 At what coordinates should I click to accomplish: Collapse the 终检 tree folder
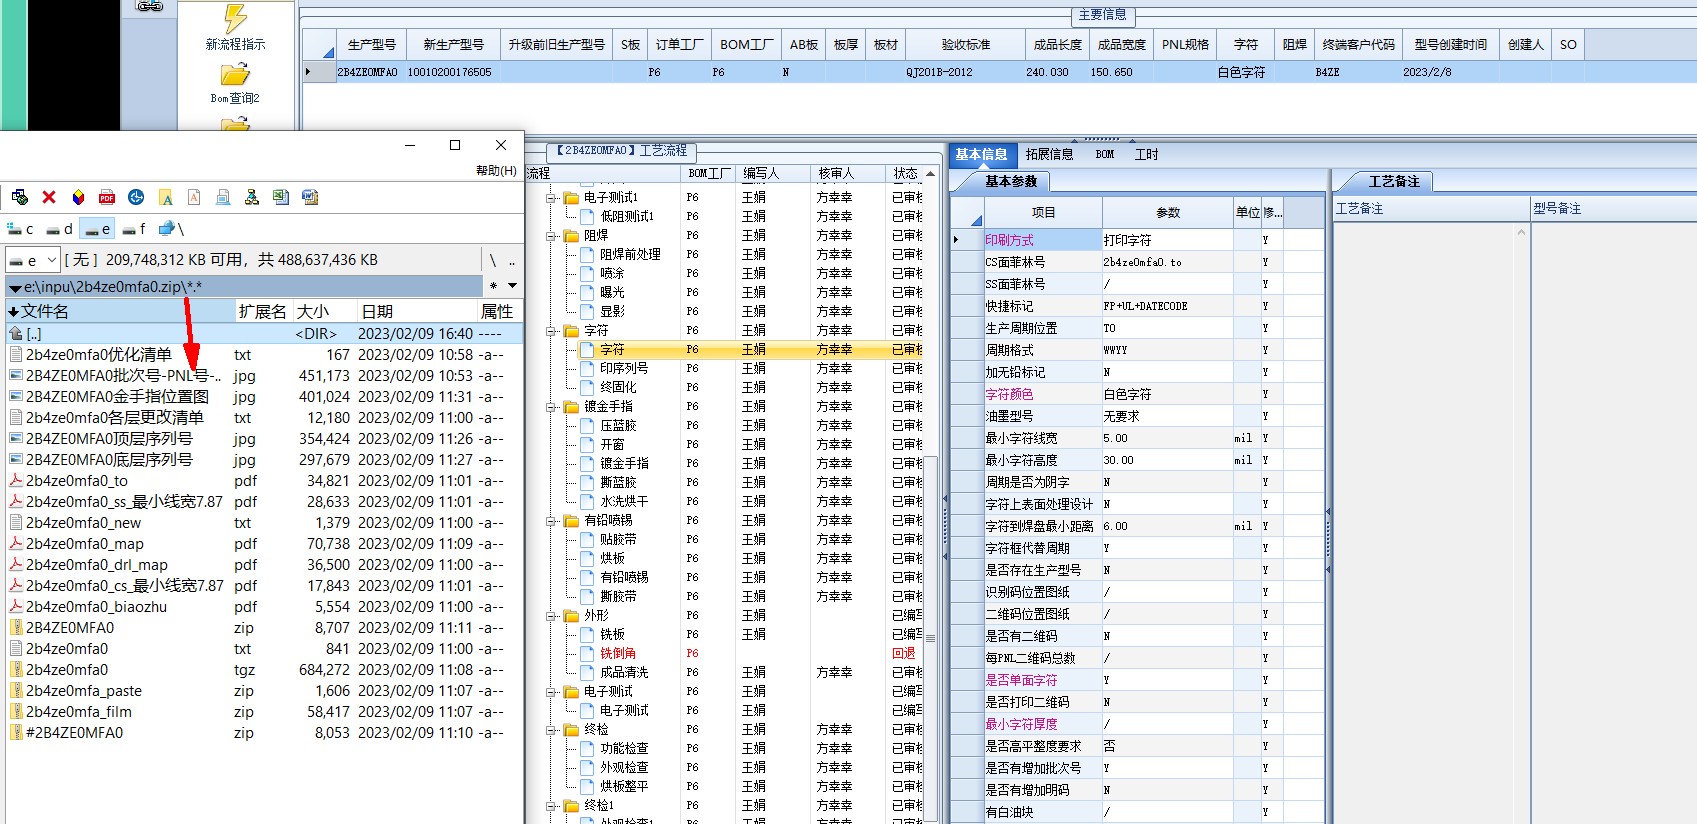(551, 730)
